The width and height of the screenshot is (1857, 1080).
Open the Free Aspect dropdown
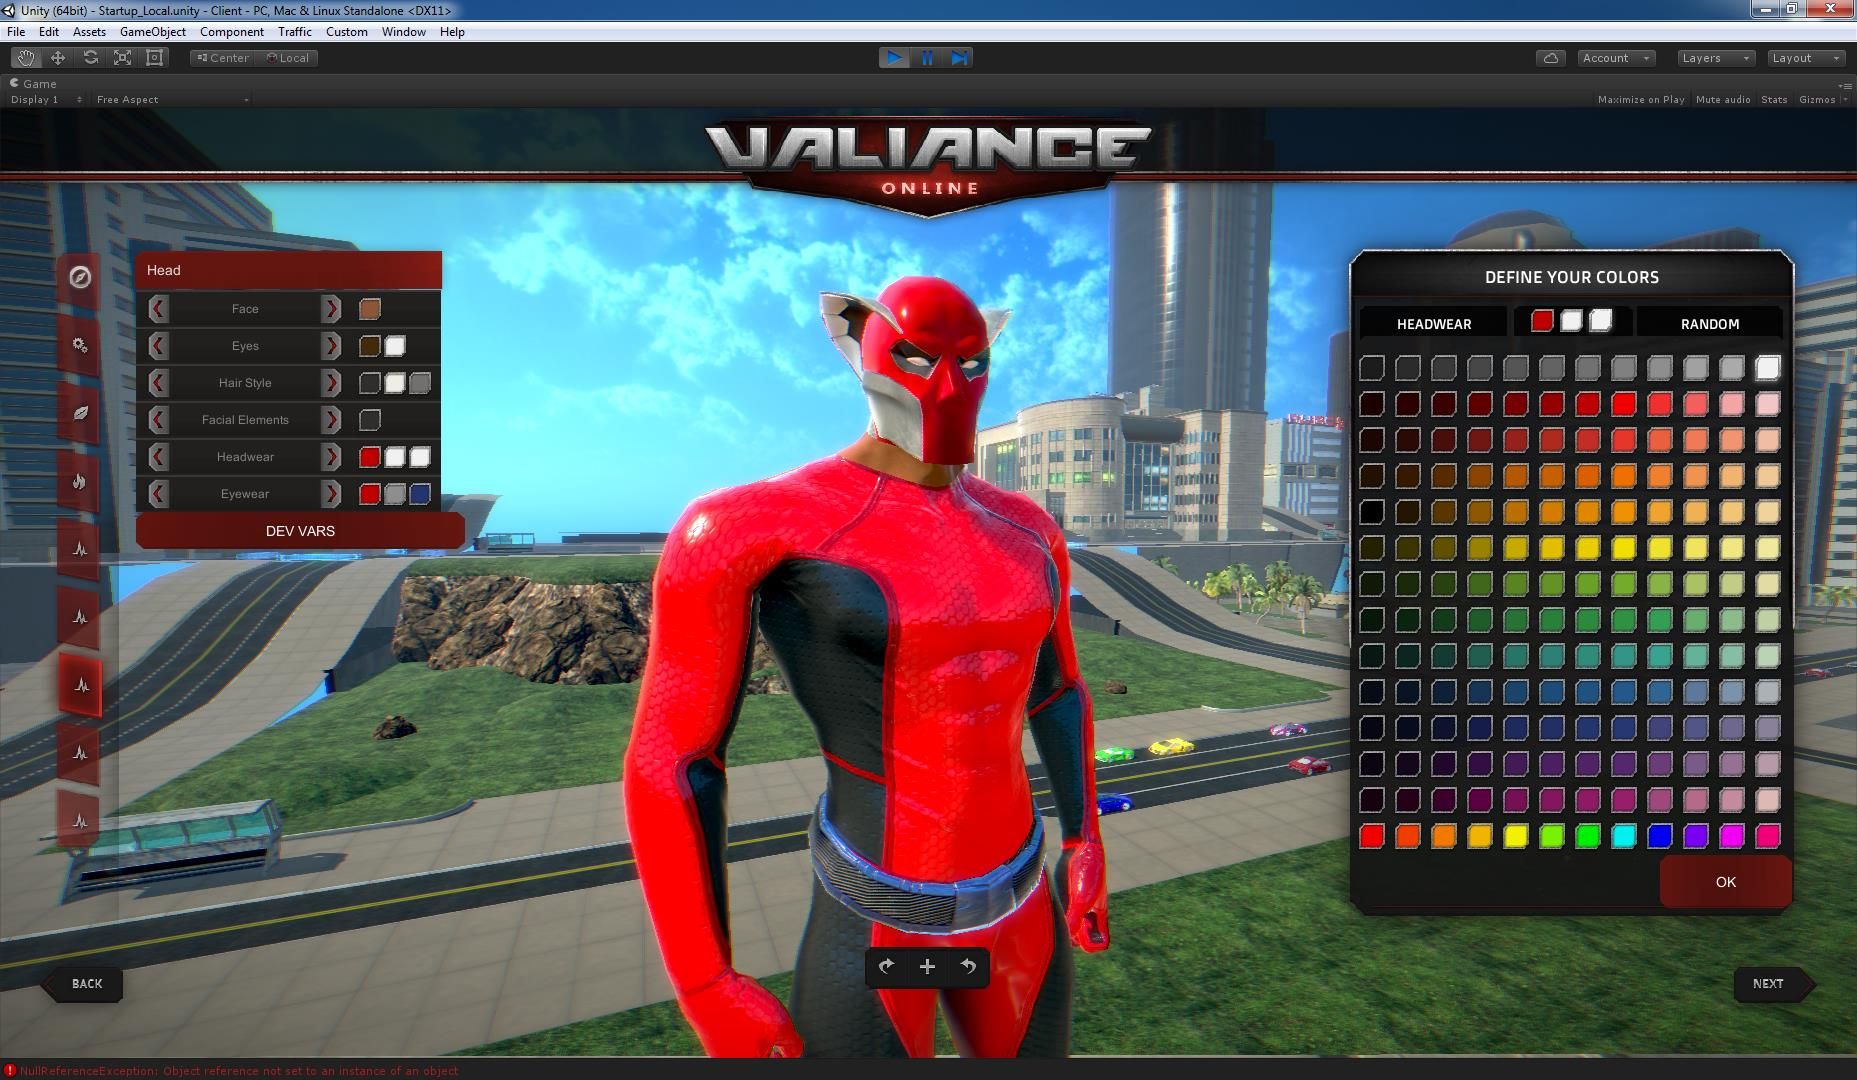pyautogui.click(x=170, y=99)
